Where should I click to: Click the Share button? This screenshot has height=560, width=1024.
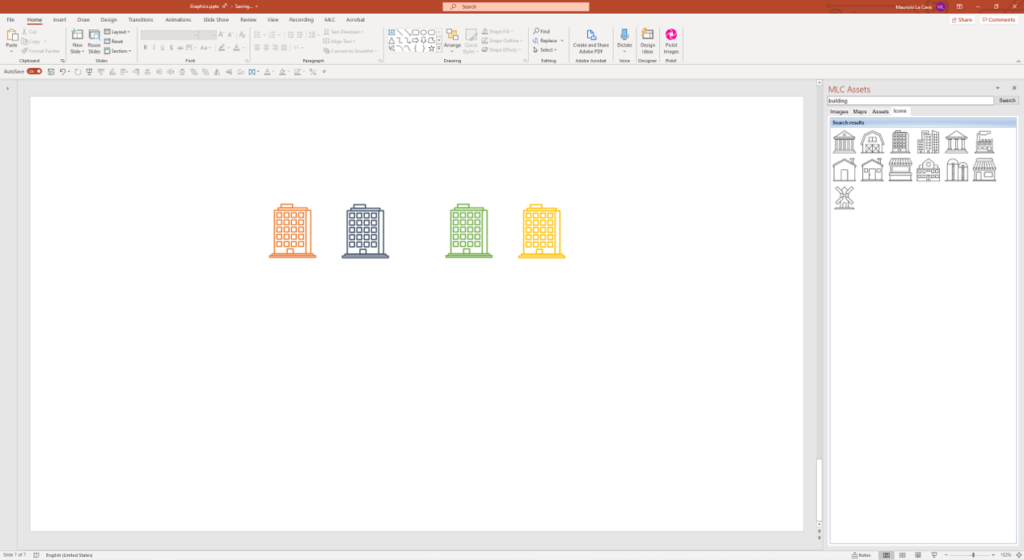tap(961, 20)
